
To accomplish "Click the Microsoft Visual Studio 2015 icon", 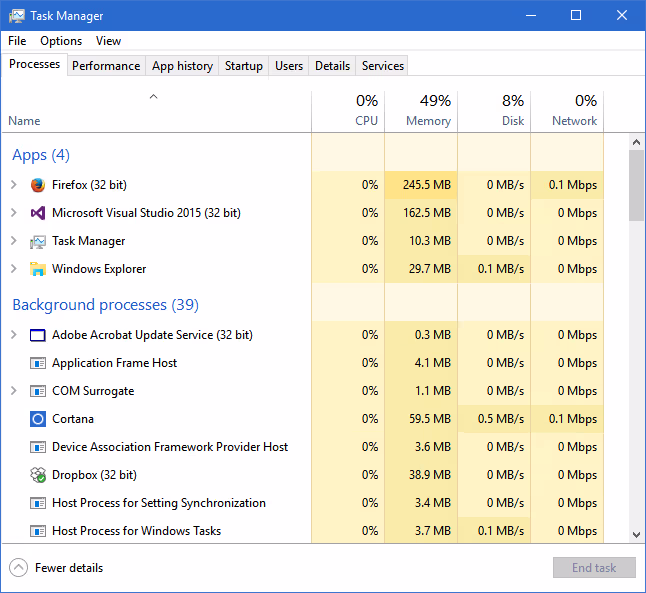I will point(37,213).
